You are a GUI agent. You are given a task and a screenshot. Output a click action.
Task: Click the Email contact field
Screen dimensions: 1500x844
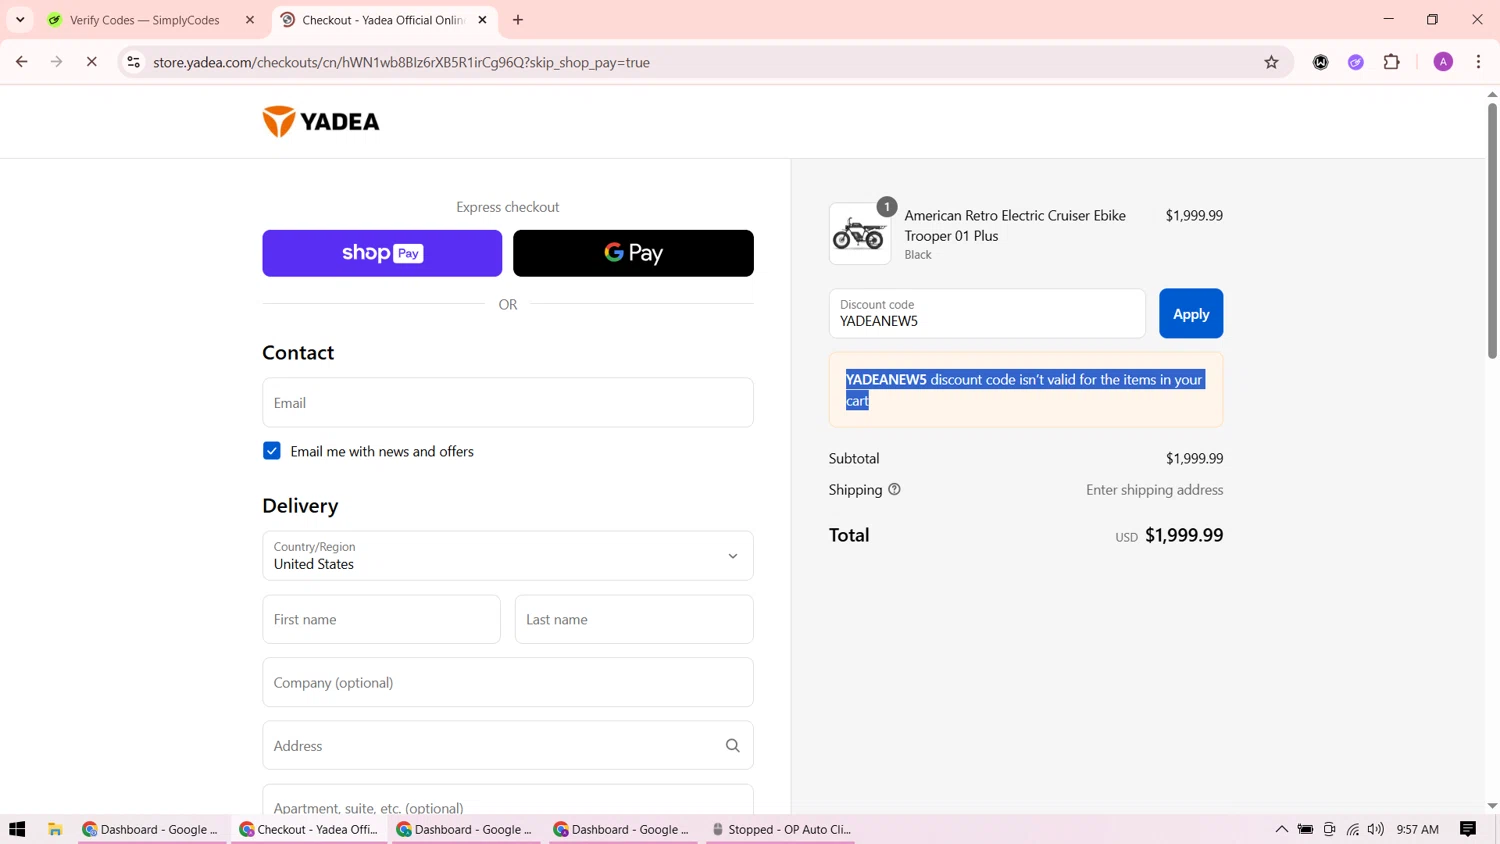point(508,402)
